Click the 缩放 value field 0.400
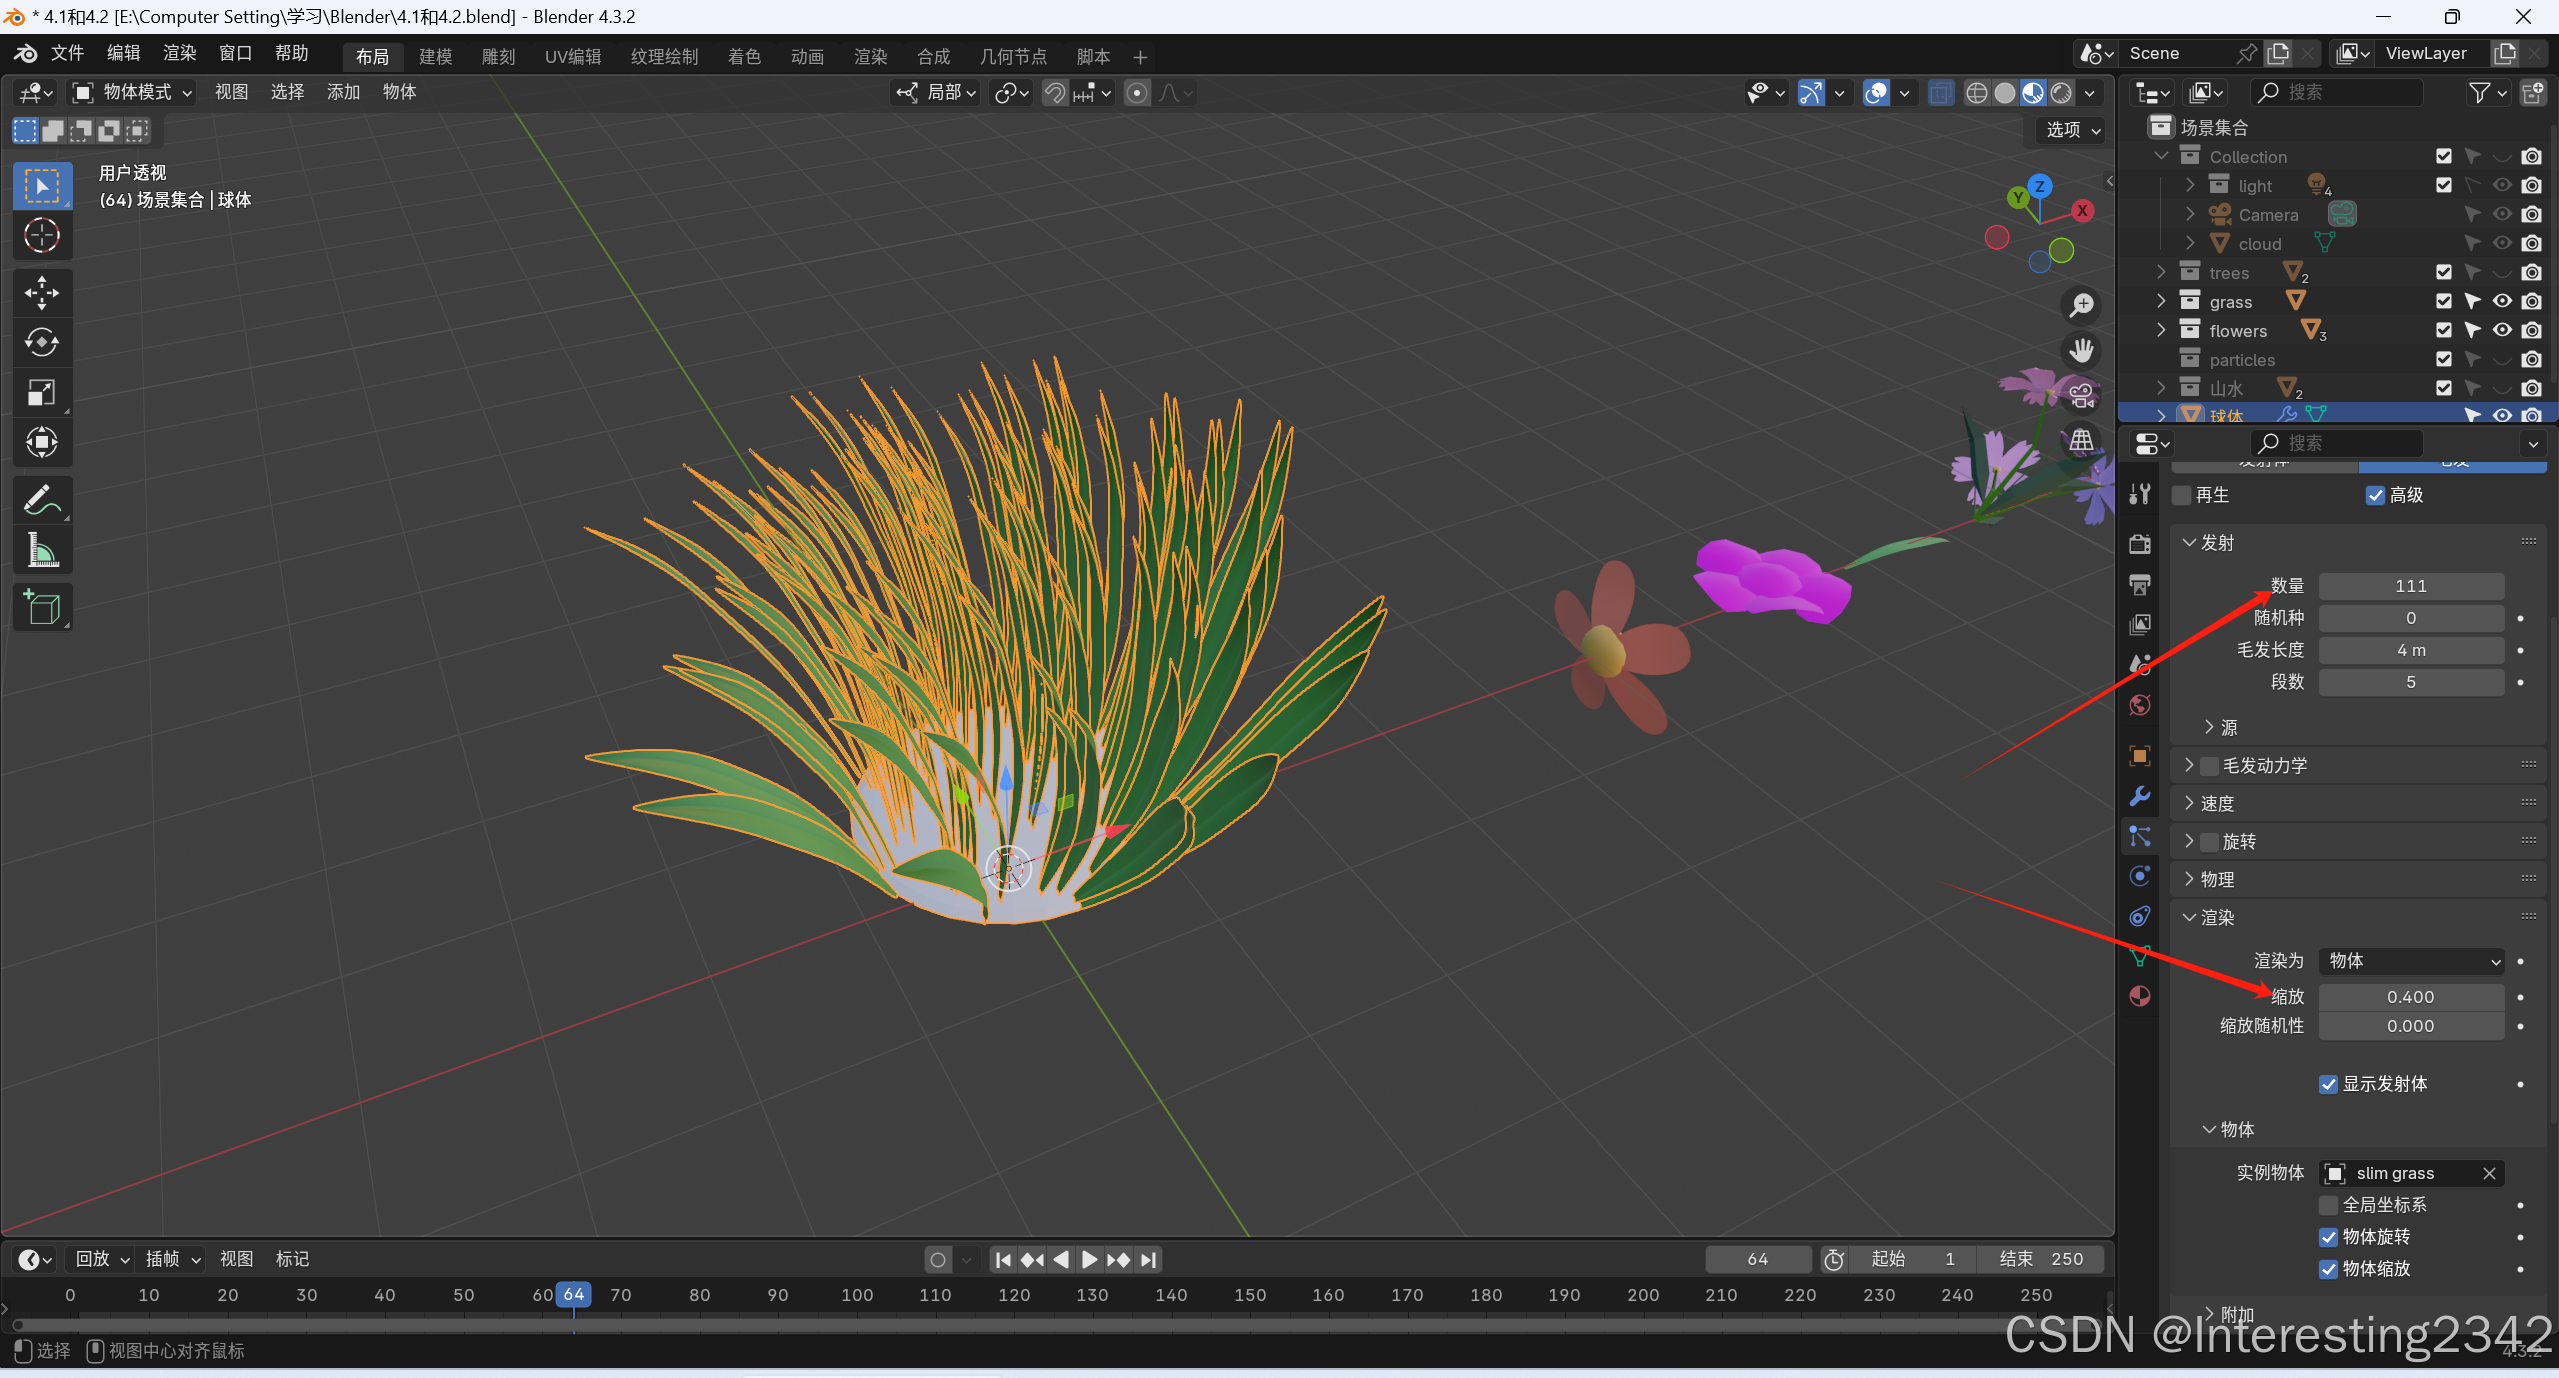Image resolution: width=2559 pixels, height=1378 pixels. (2410, 997)
